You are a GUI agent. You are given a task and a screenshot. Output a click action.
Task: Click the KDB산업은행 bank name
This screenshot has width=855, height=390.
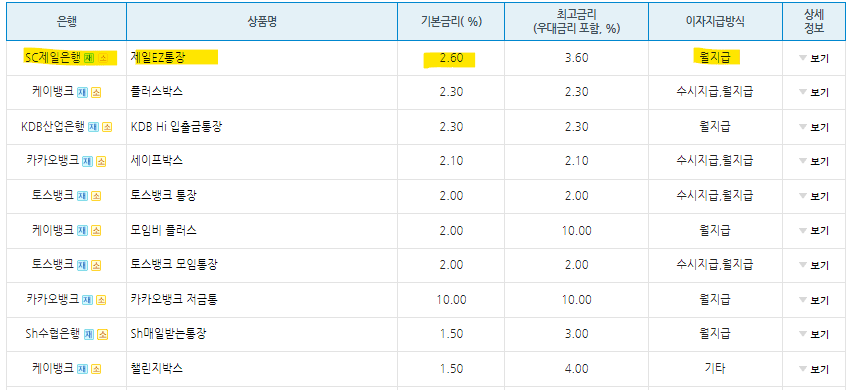[x=53, y=127]
